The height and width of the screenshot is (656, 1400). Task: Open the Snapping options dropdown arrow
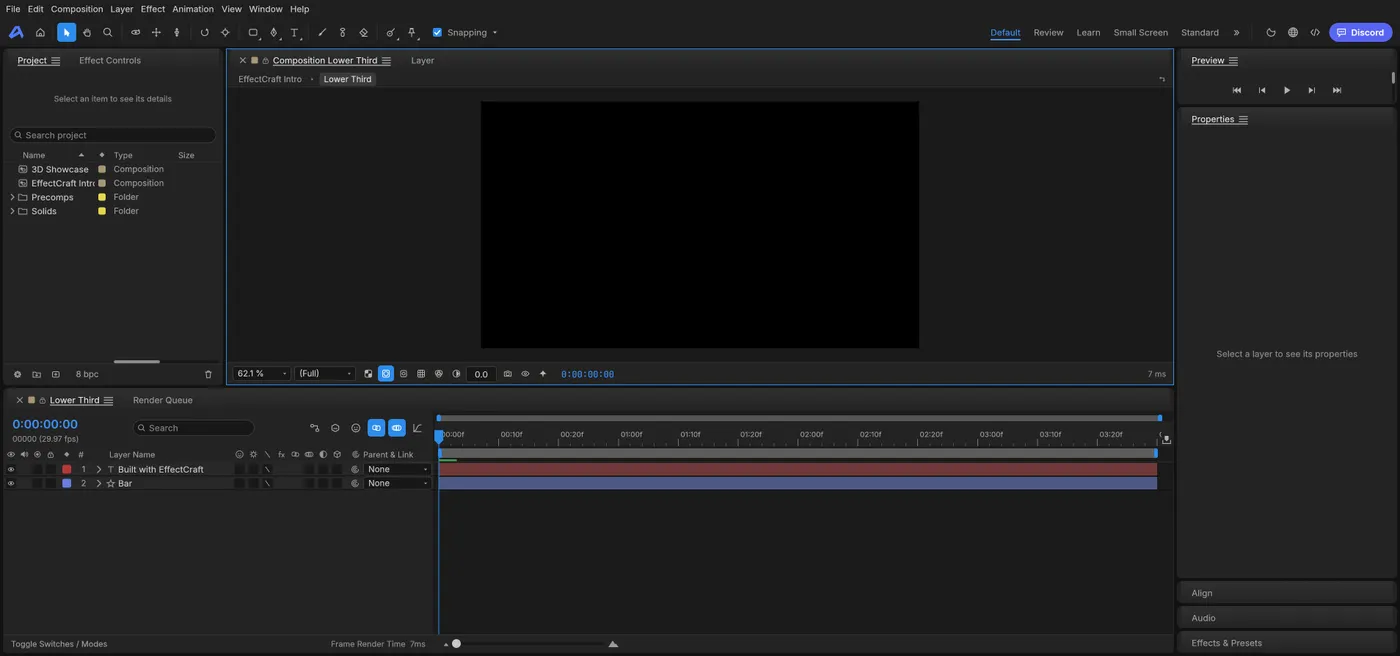tap(494, 33)
